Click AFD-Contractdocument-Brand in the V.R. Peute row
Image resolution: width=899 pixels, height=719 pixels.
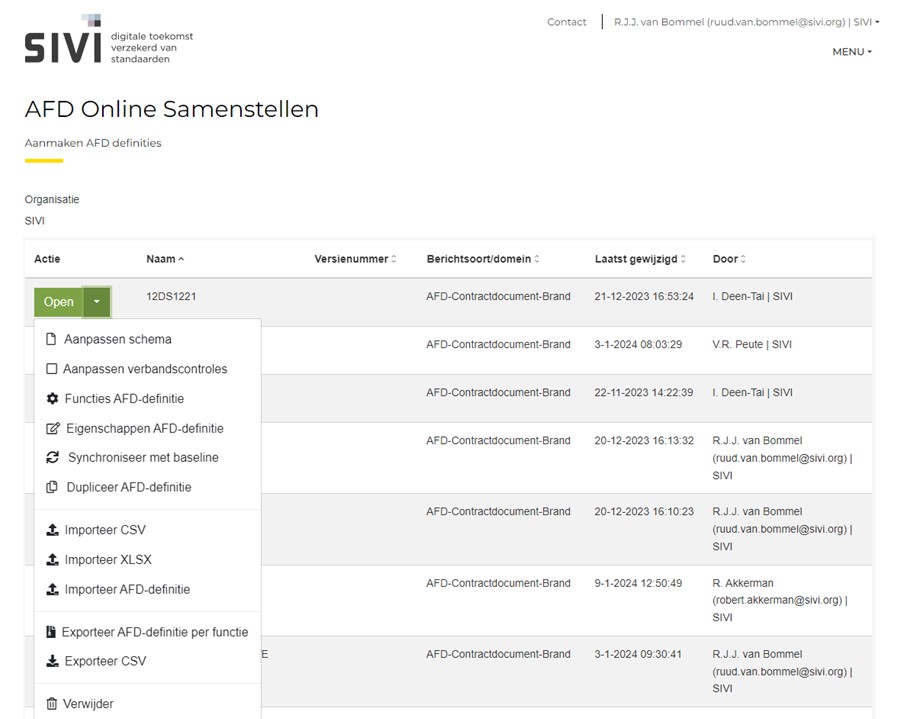[x=498, y=345]
